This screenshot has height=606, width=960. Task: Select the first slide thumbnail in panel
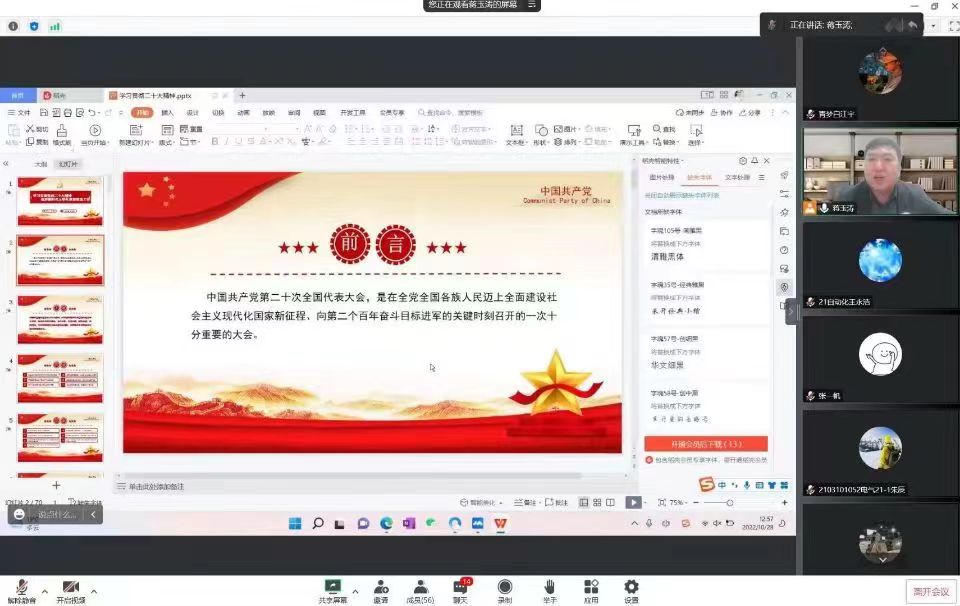pyautogui.click(x=60, y=202)
